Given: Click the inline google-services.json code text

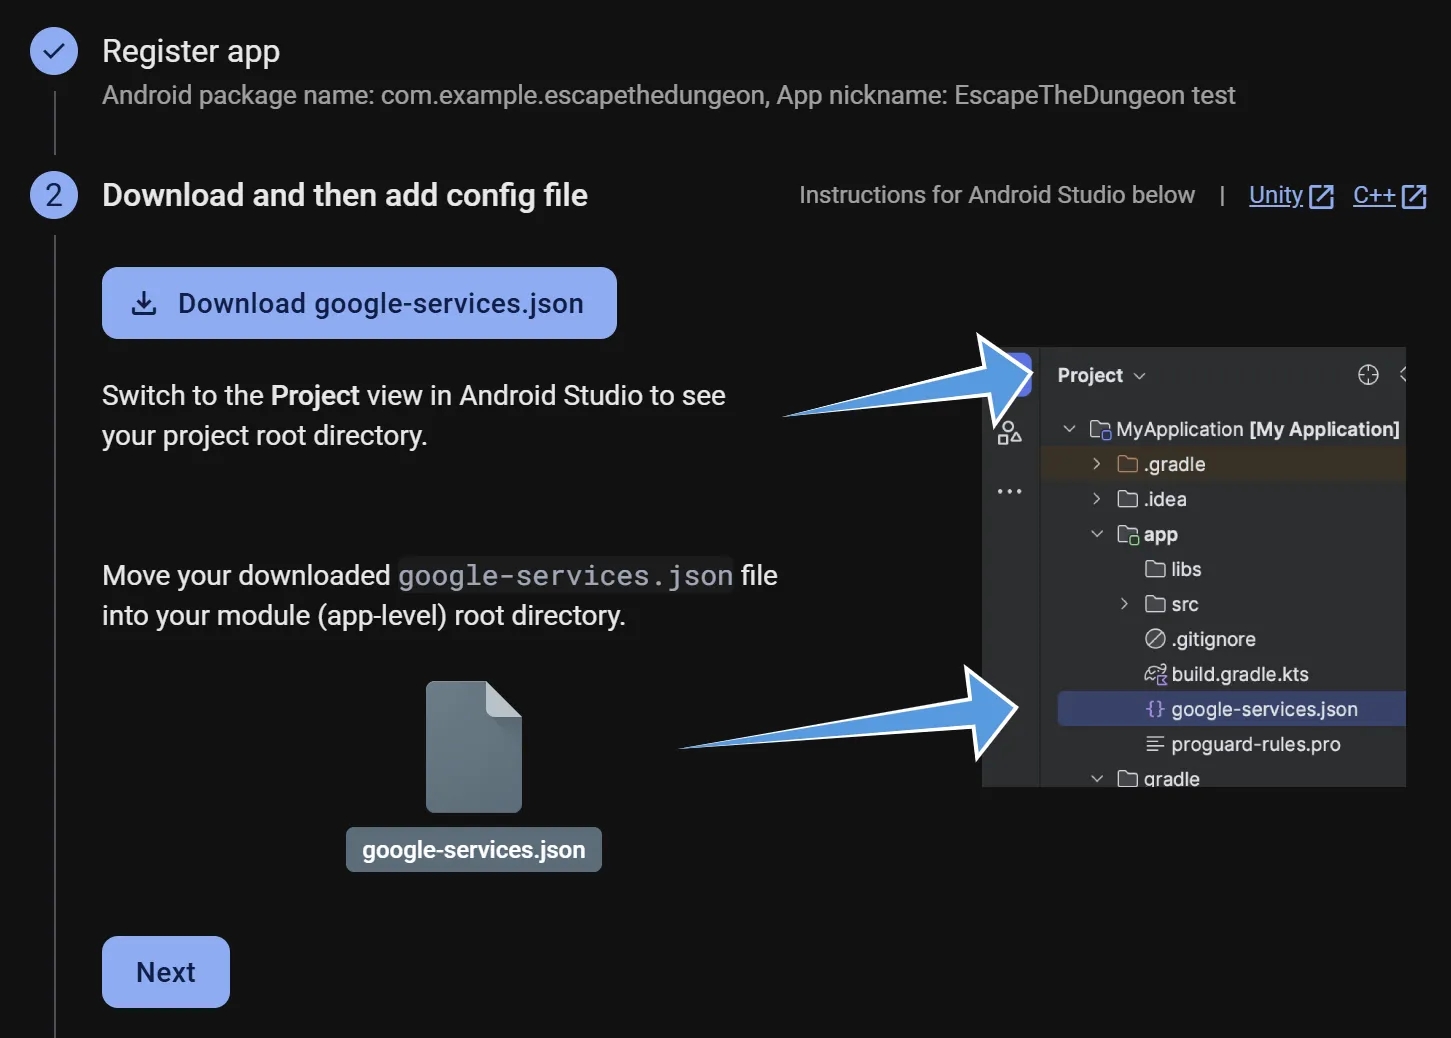Looking at the screenshot, I should (x=566, y=576).
